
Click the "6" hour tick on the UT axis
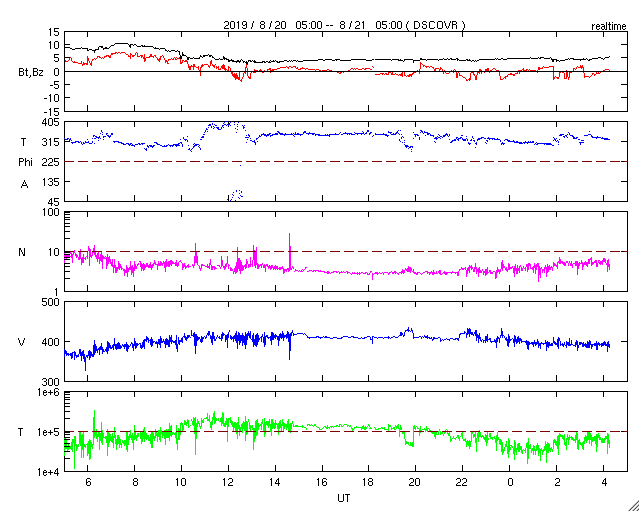88,482
